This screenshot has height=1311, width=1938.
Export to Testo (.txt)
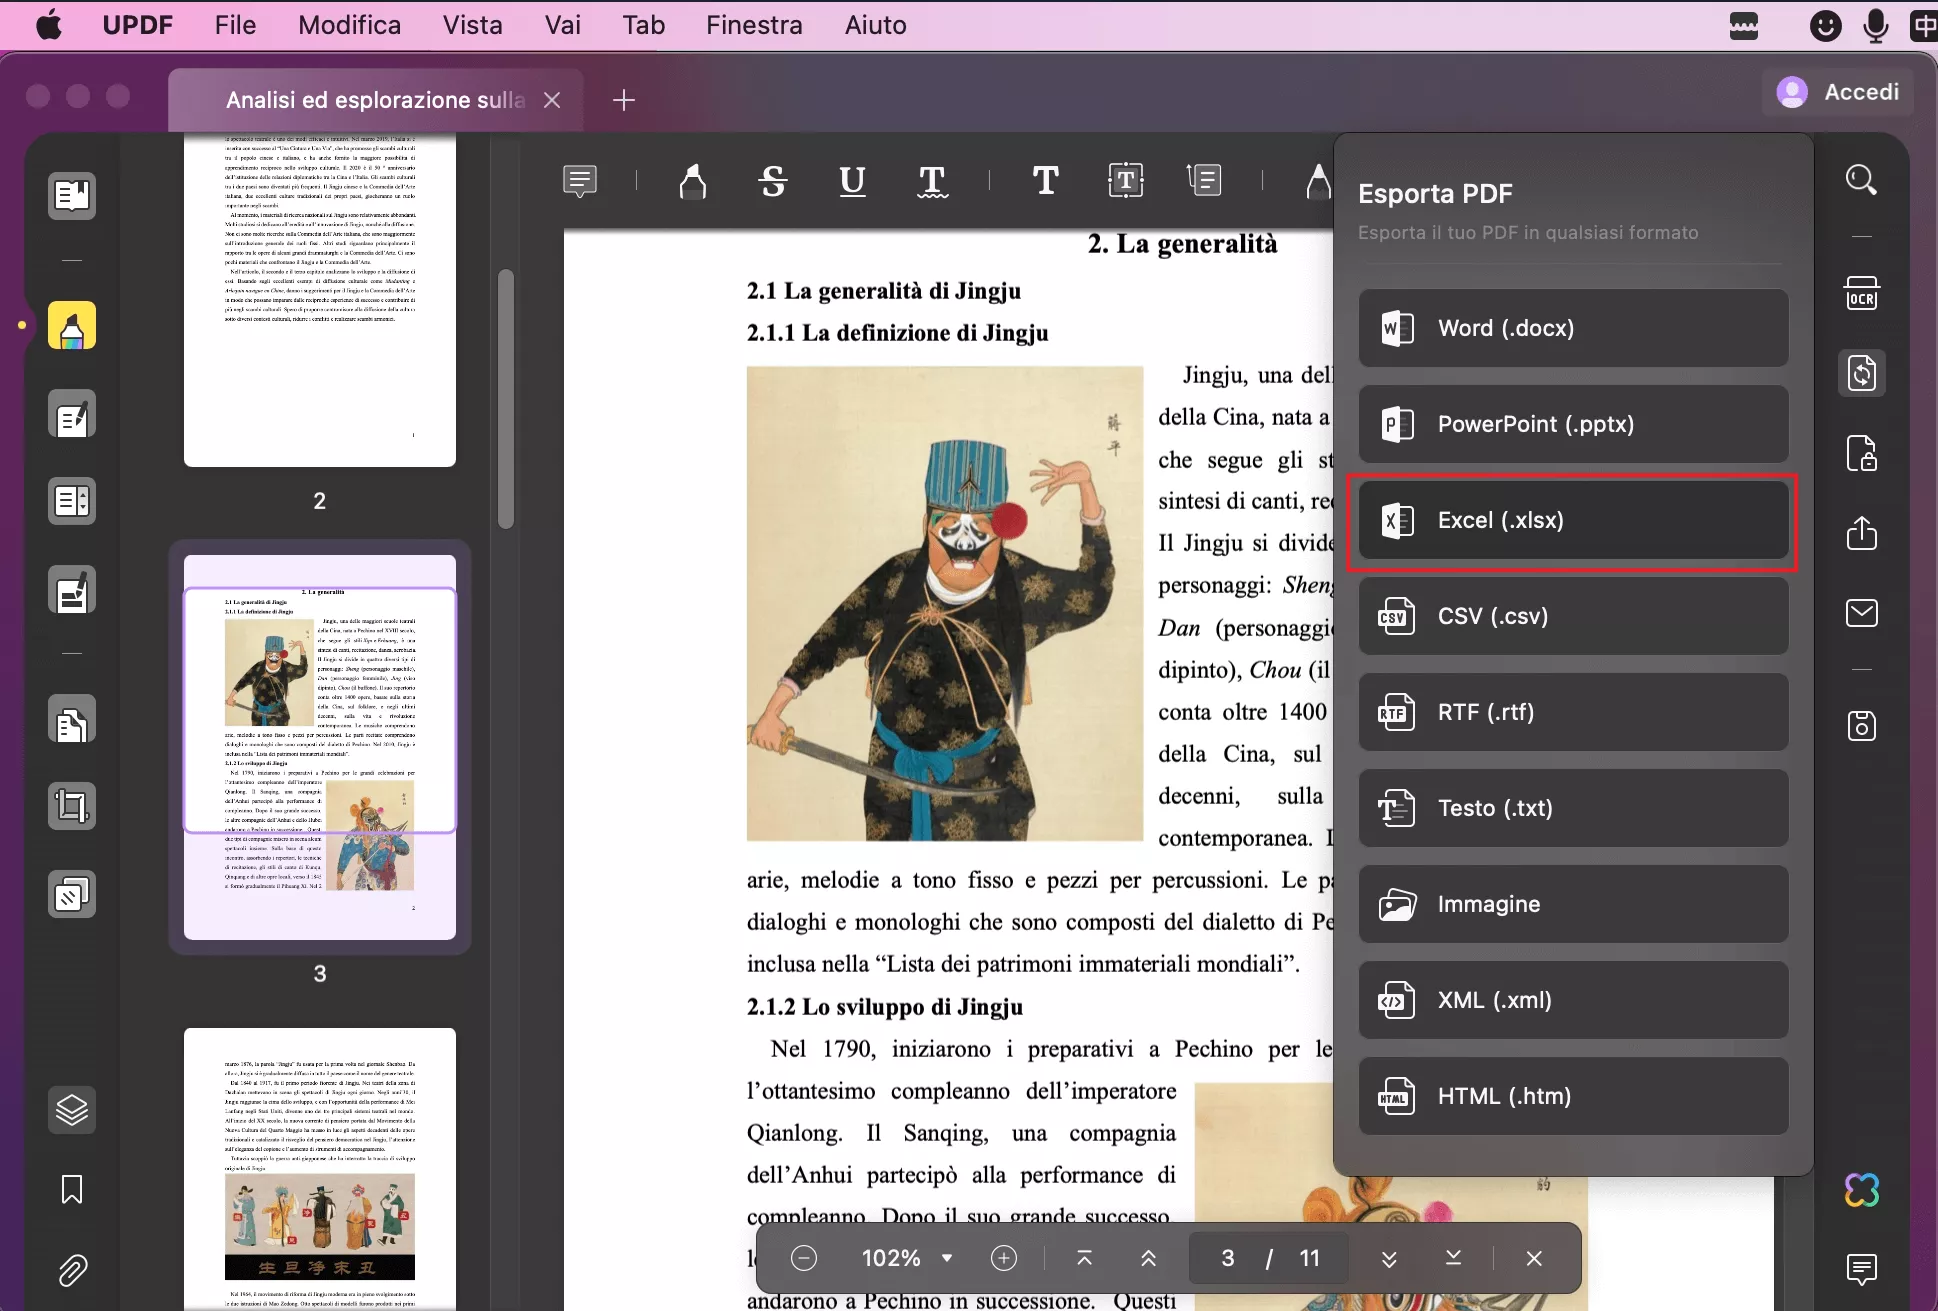tap(1573, 808)
